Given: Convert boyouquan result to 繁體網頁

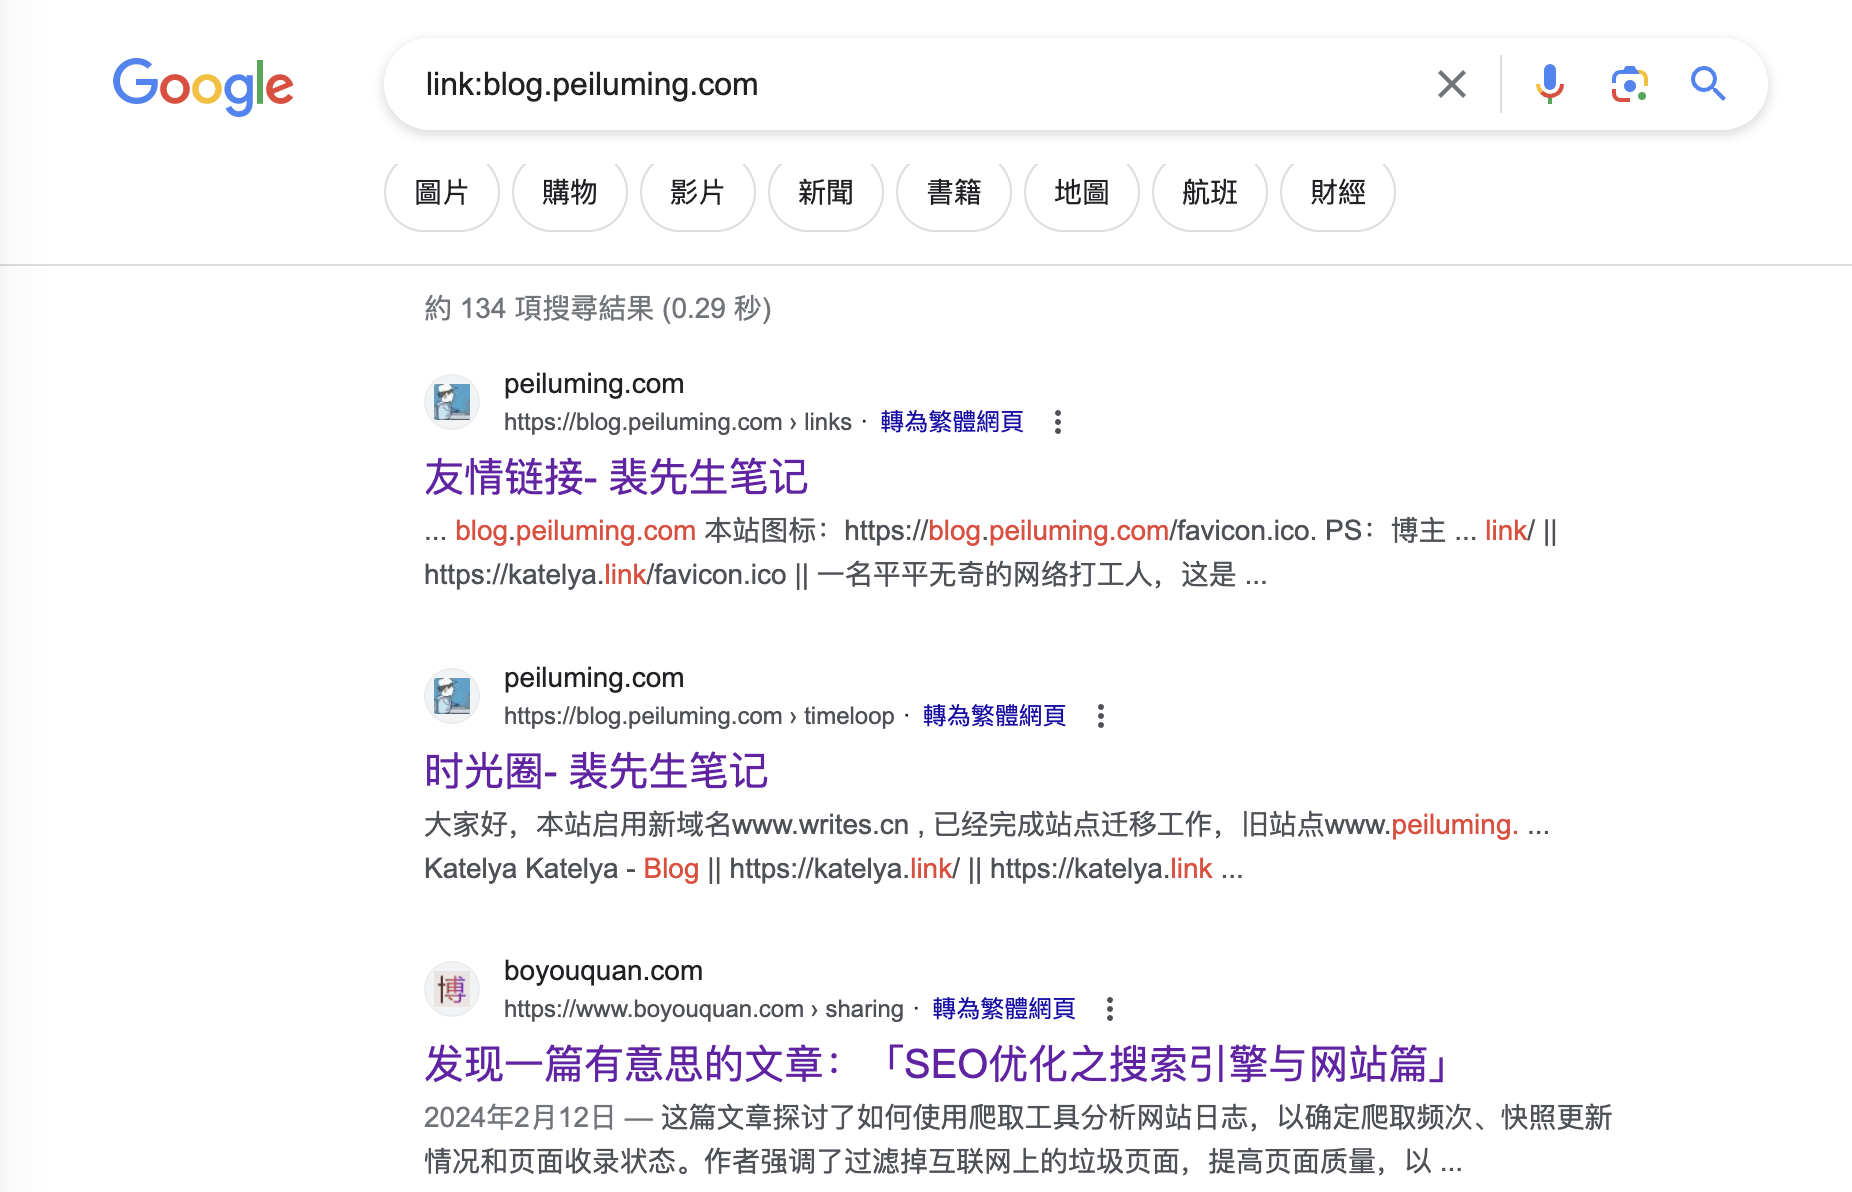Looking at the screenshot, I should click(x=1004, y=1009).
